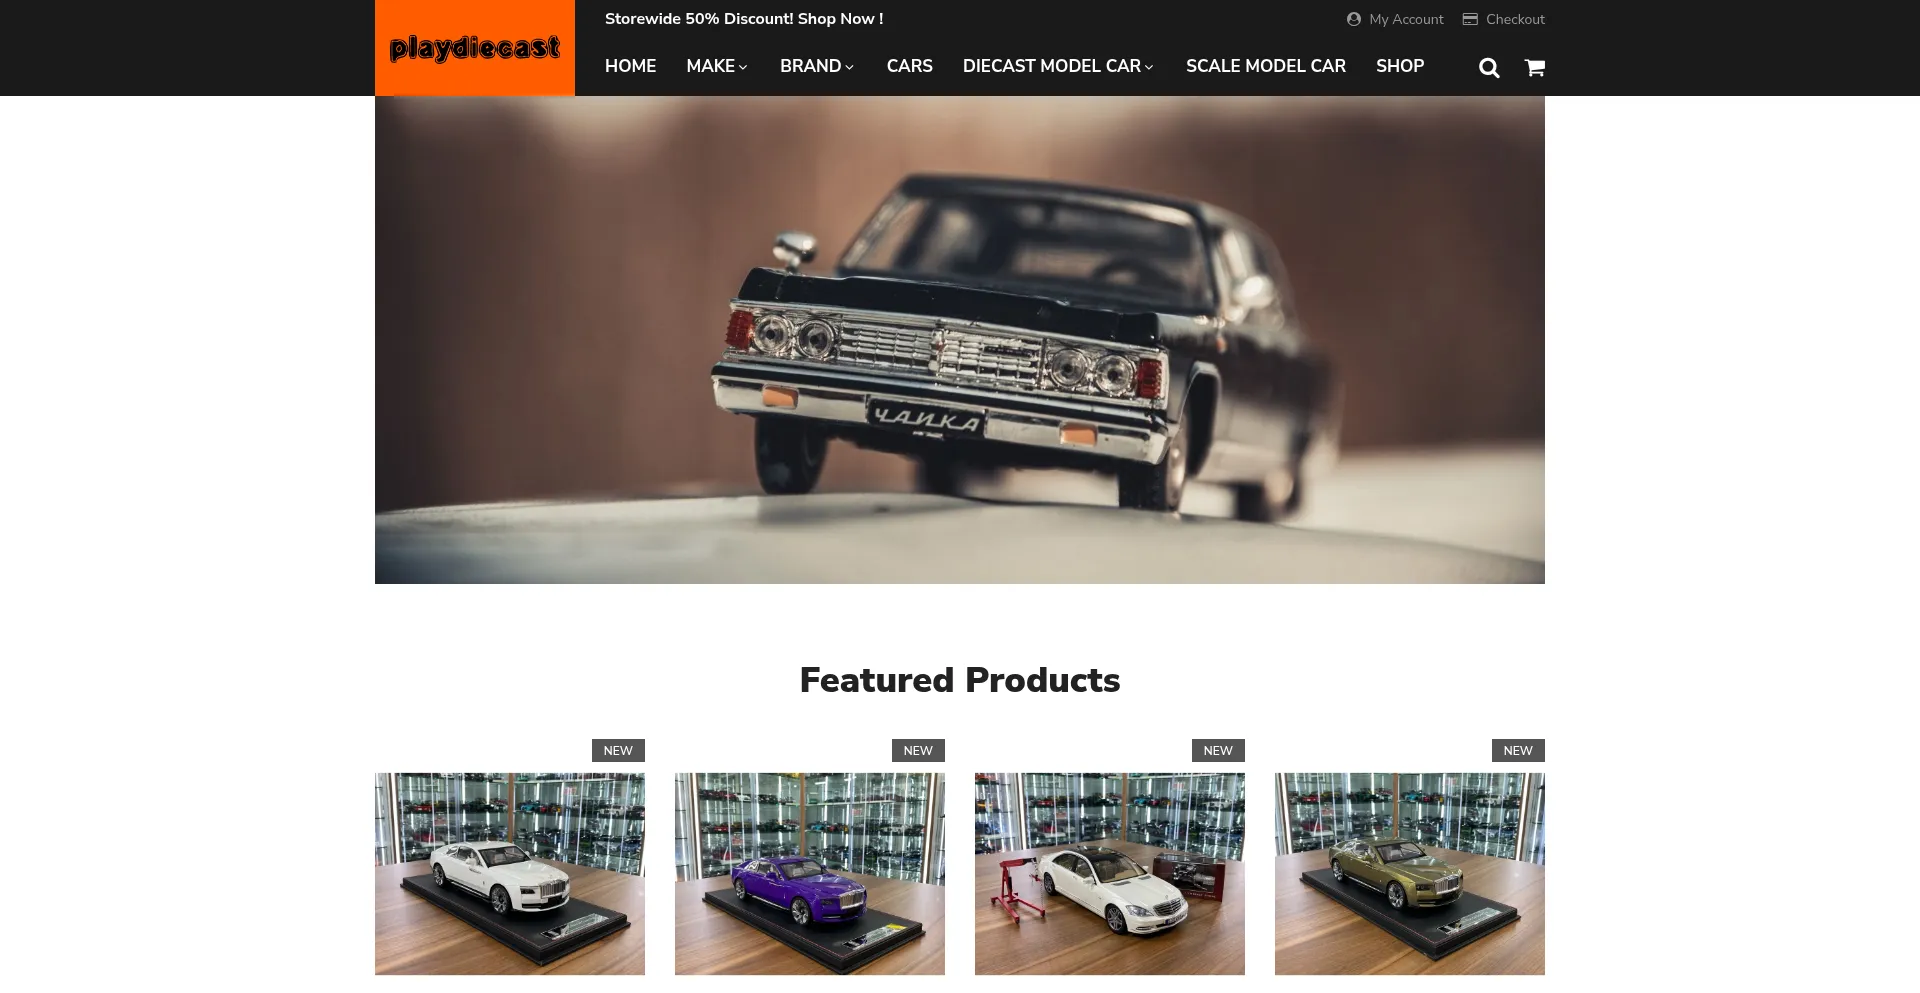The height and width of the screenshot is (993, 1920).
Task: Open the white Rolls-Royce model product thumbnail
Action: click(x=510, y=874)
